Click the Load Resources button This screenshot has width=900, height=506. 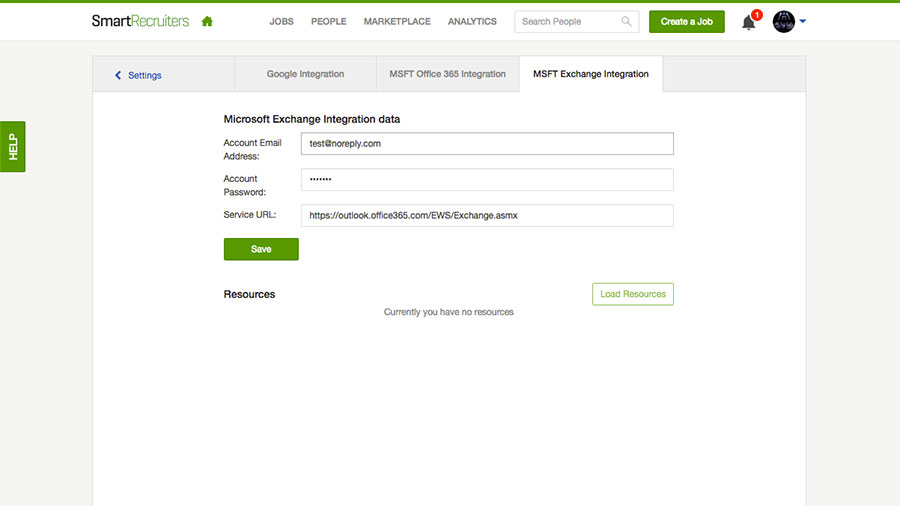click(632, 294)
